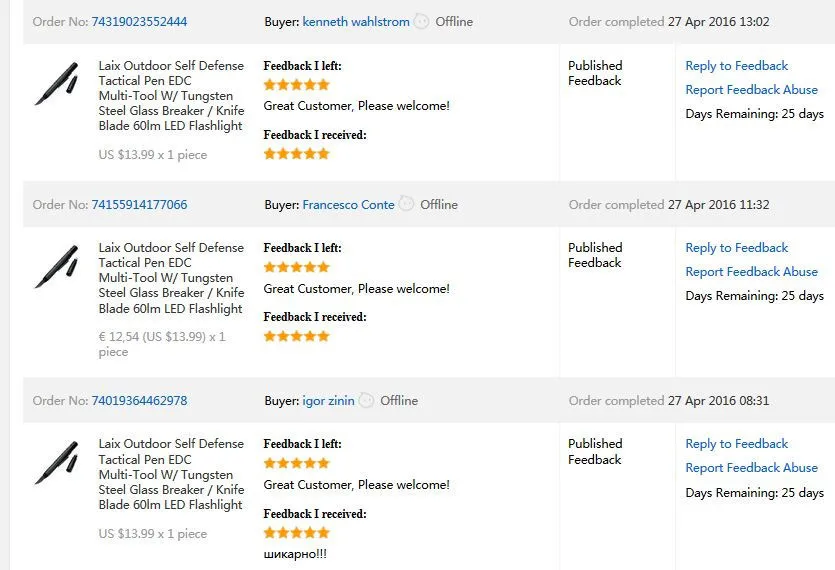Image resolution: width=835 pixels, height=570 pixels.
Task: Click product title in Francesco Conte order
Action: (171, 278)
